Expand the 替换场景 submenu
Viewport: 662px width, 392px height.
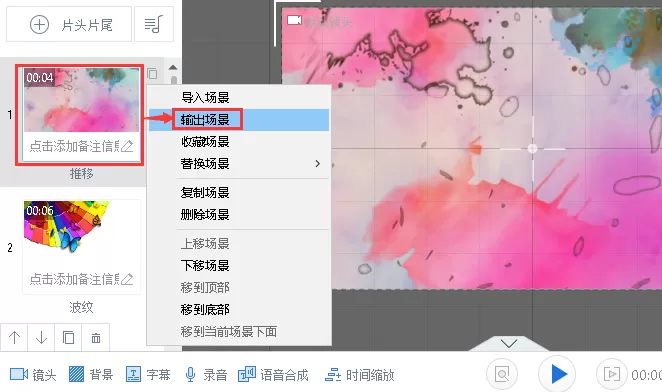coord(239,163)
